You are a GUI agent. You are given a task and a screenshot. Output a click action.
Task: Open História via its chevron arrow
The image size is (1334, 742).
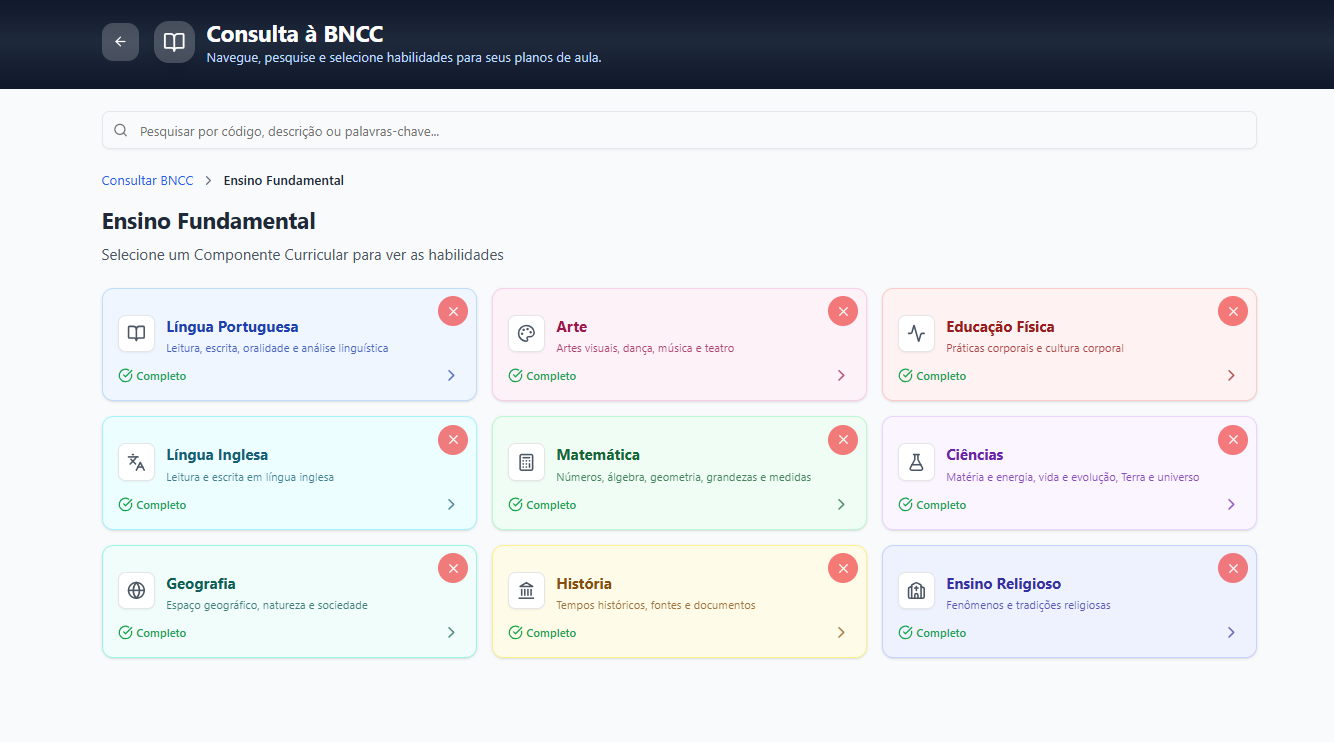click(x=841, y=633)
